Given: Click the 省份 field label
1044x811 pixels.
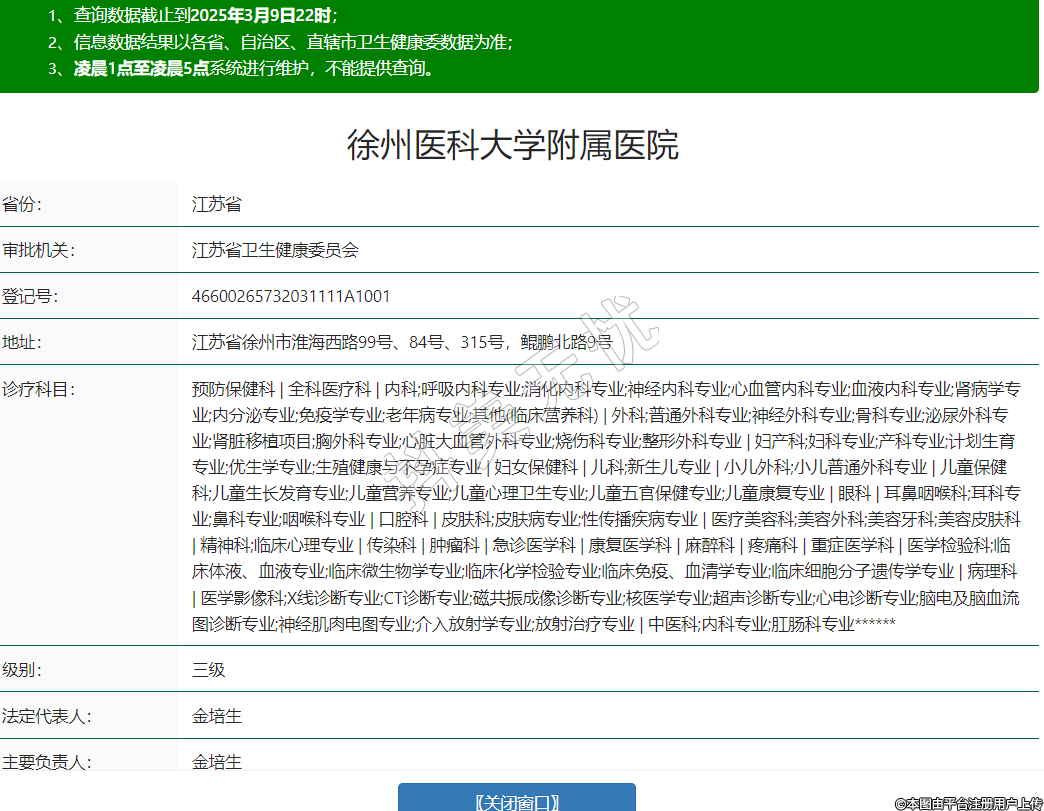Looking at the screenshot, I should point(22,204).
